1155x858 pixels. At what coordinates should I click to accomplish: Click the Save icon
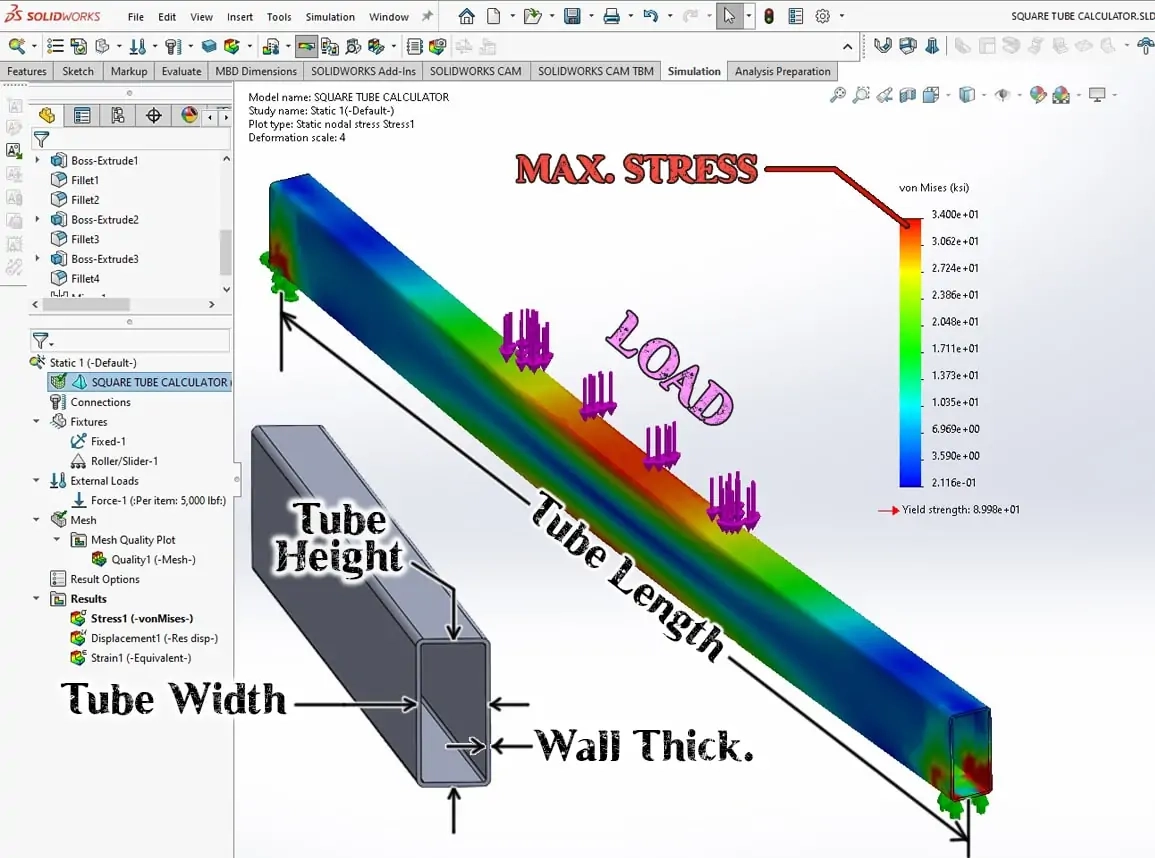click(572, 16)
